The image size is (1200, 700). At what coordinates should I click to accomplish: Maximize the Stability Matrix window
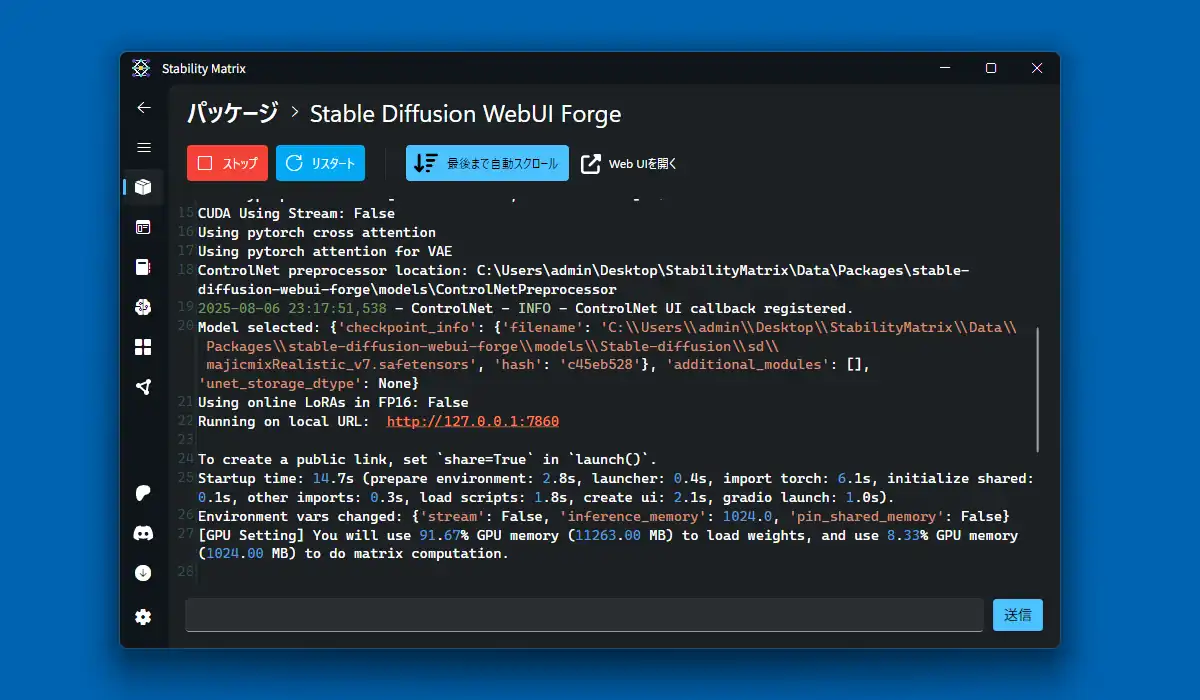coord(991,68)
